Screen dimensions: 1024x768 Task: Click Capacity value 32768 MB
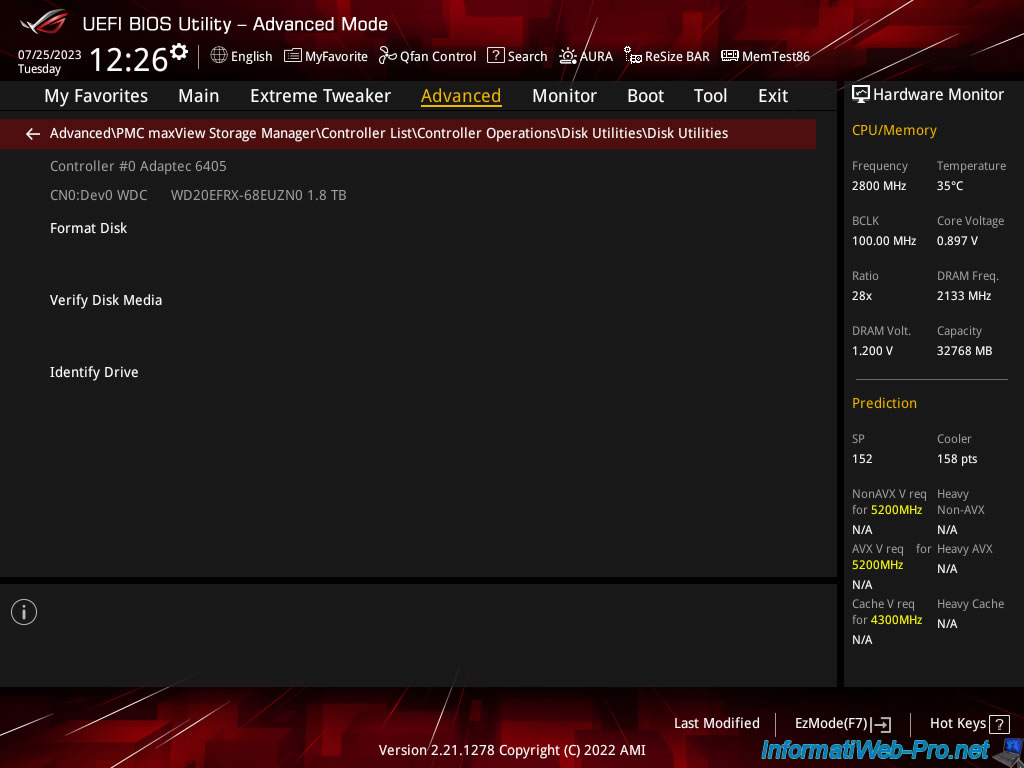(964, 351)
